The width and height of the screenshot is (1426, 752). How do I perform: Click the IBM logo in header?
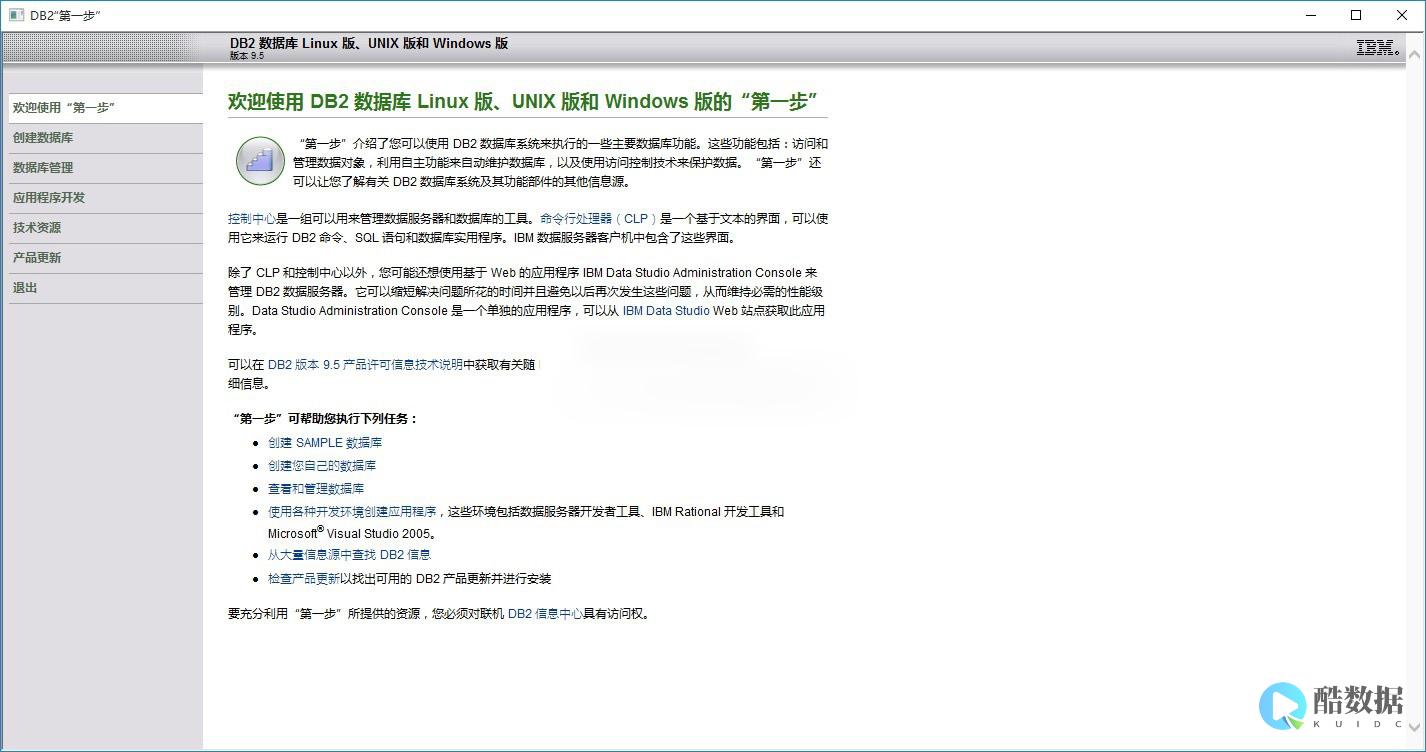click(x=1378, y=48)
